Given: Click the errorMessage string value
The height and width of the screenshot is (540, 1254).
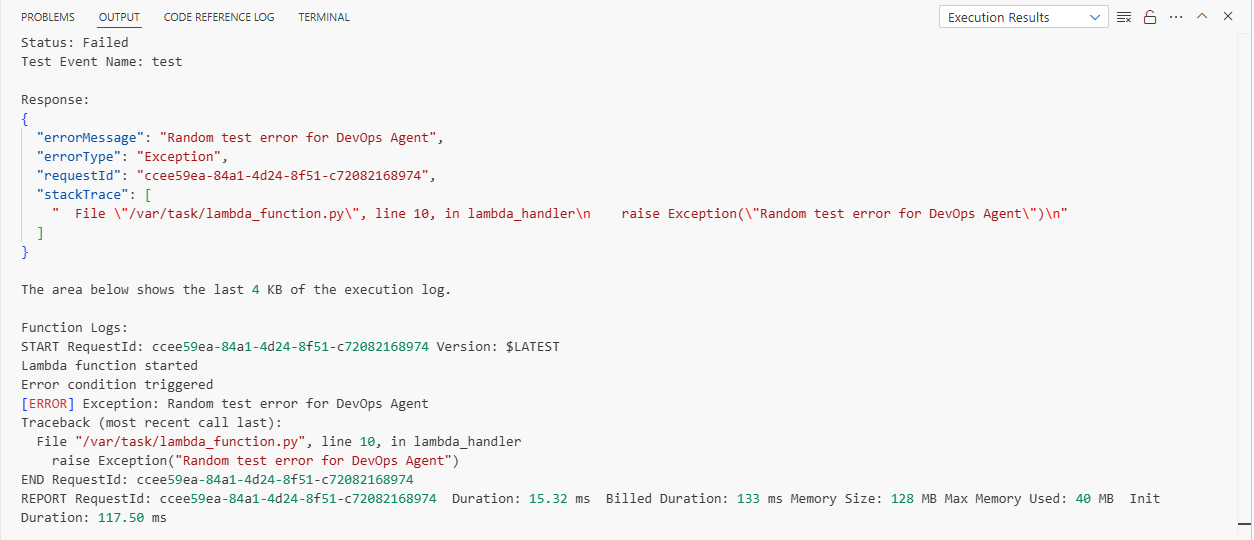Looking at the screenshot, I should pyautogui.click(x=302, y=137).
